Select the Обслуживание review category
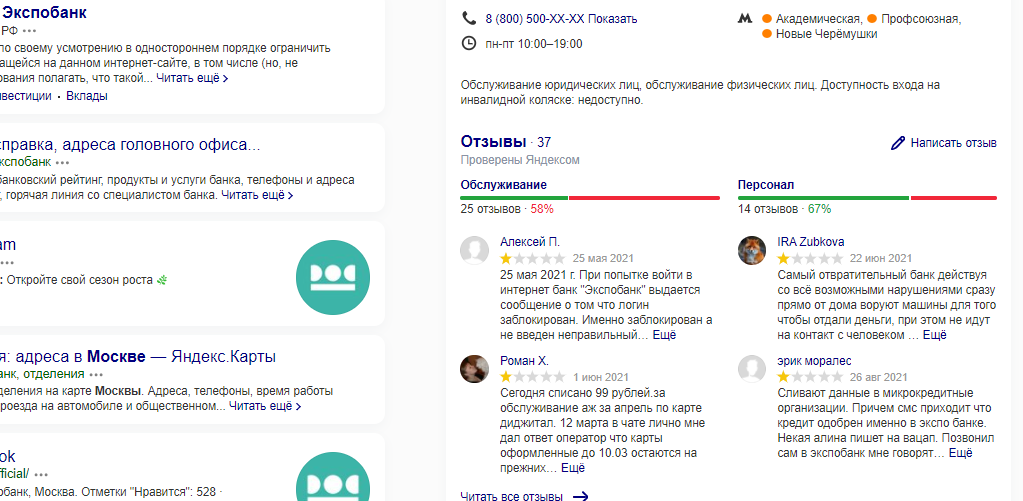Viewport: 1023px width, 501px height. [x=504, y=185]
